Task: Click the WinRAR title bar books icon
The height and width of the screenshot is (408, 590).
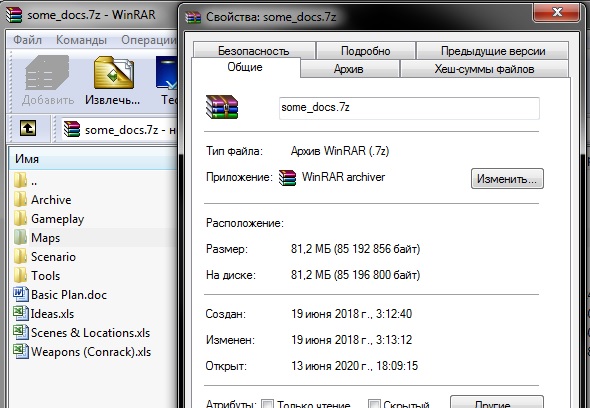Action: pos(14,15)
